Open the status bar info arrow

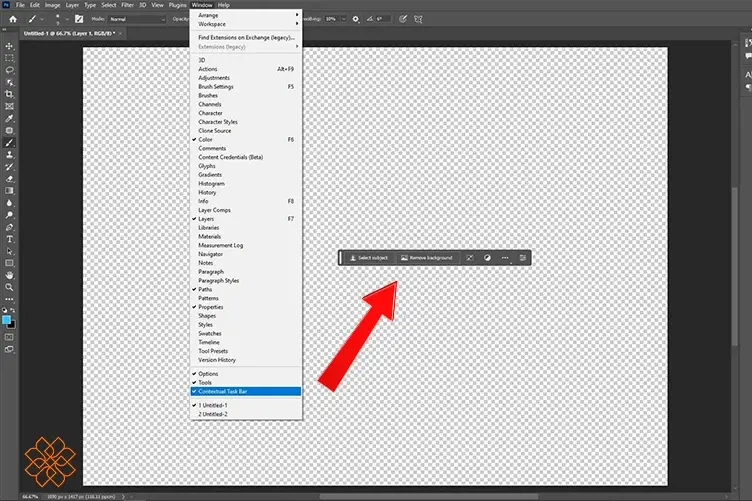(123, 497)
